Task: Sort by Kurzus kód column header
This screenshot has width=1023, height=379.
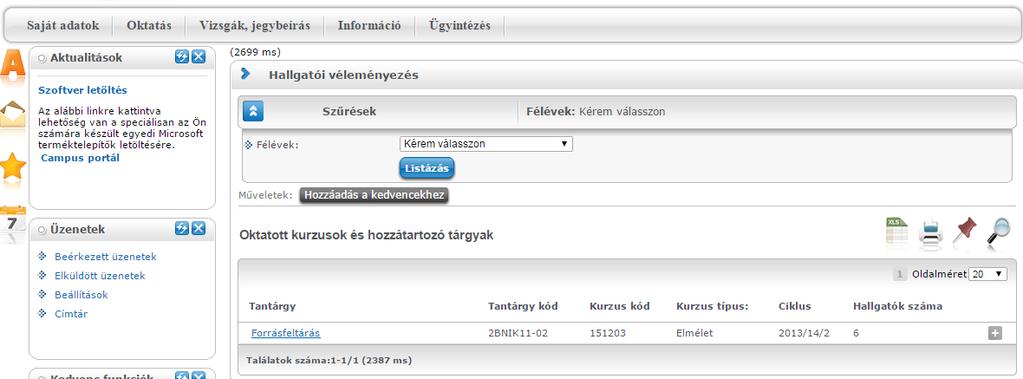Action: pos(619,306)
